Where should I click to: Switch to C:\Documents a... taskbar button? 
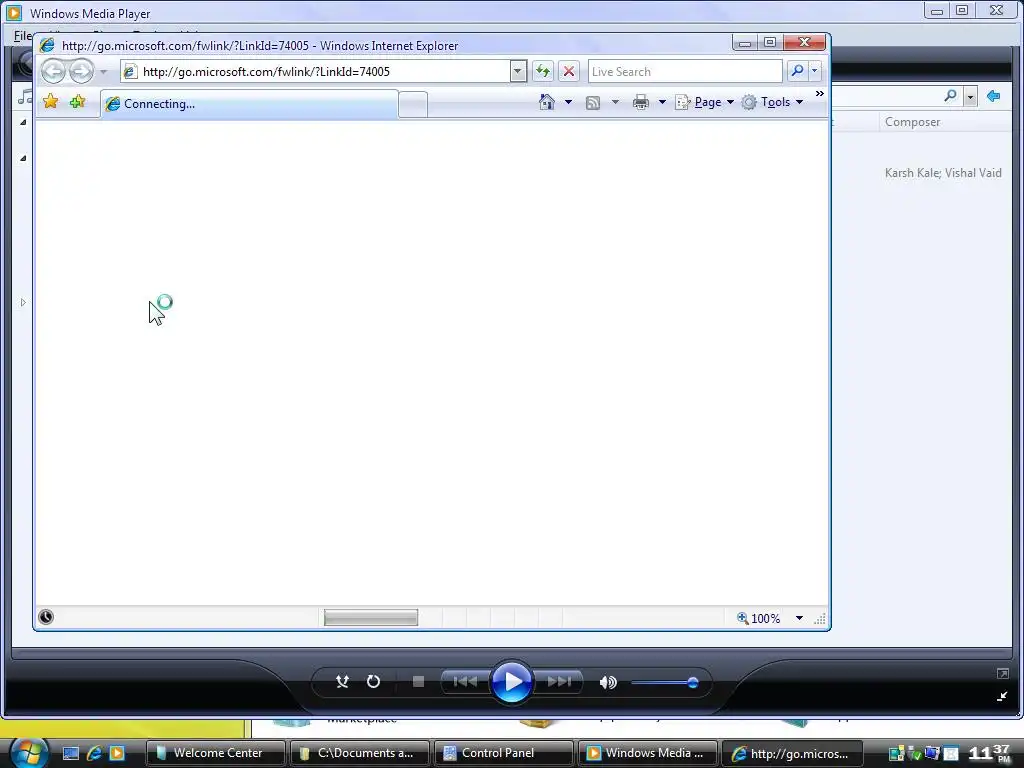[x=360, y=753]
